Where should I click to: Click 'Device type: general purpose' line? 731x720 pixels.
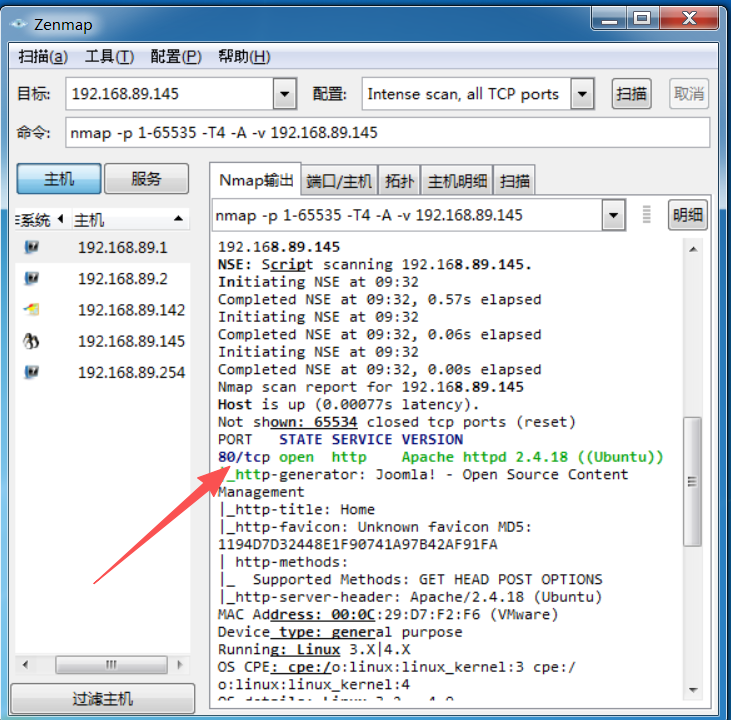pos(339,632)
